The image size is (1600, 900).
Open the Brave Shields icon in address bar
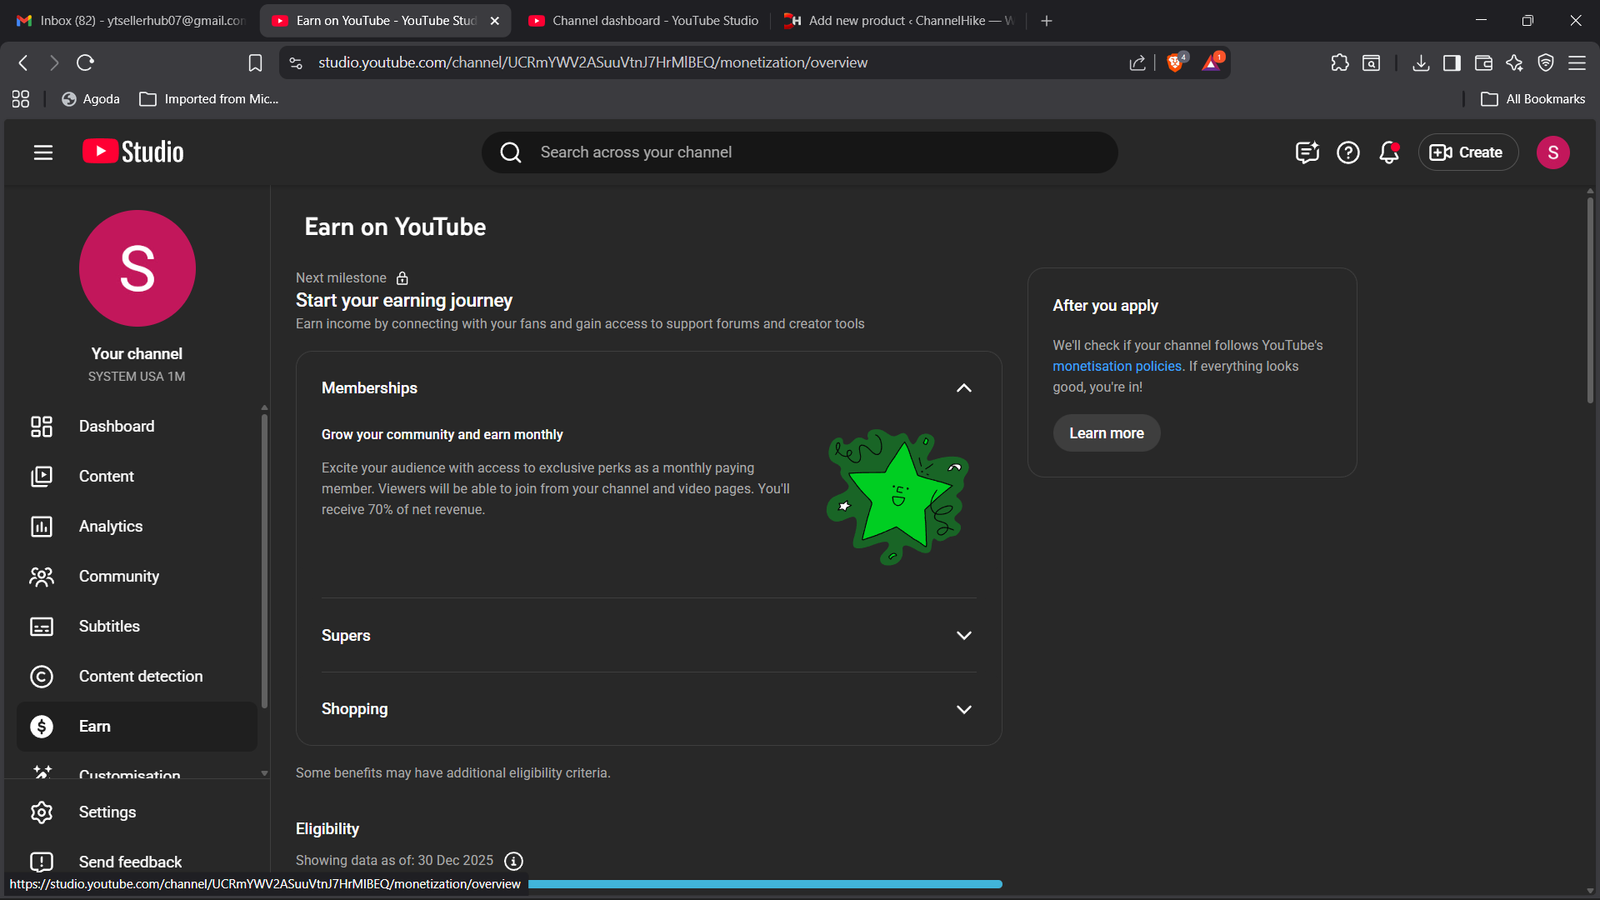click(x=1176, y=62)
